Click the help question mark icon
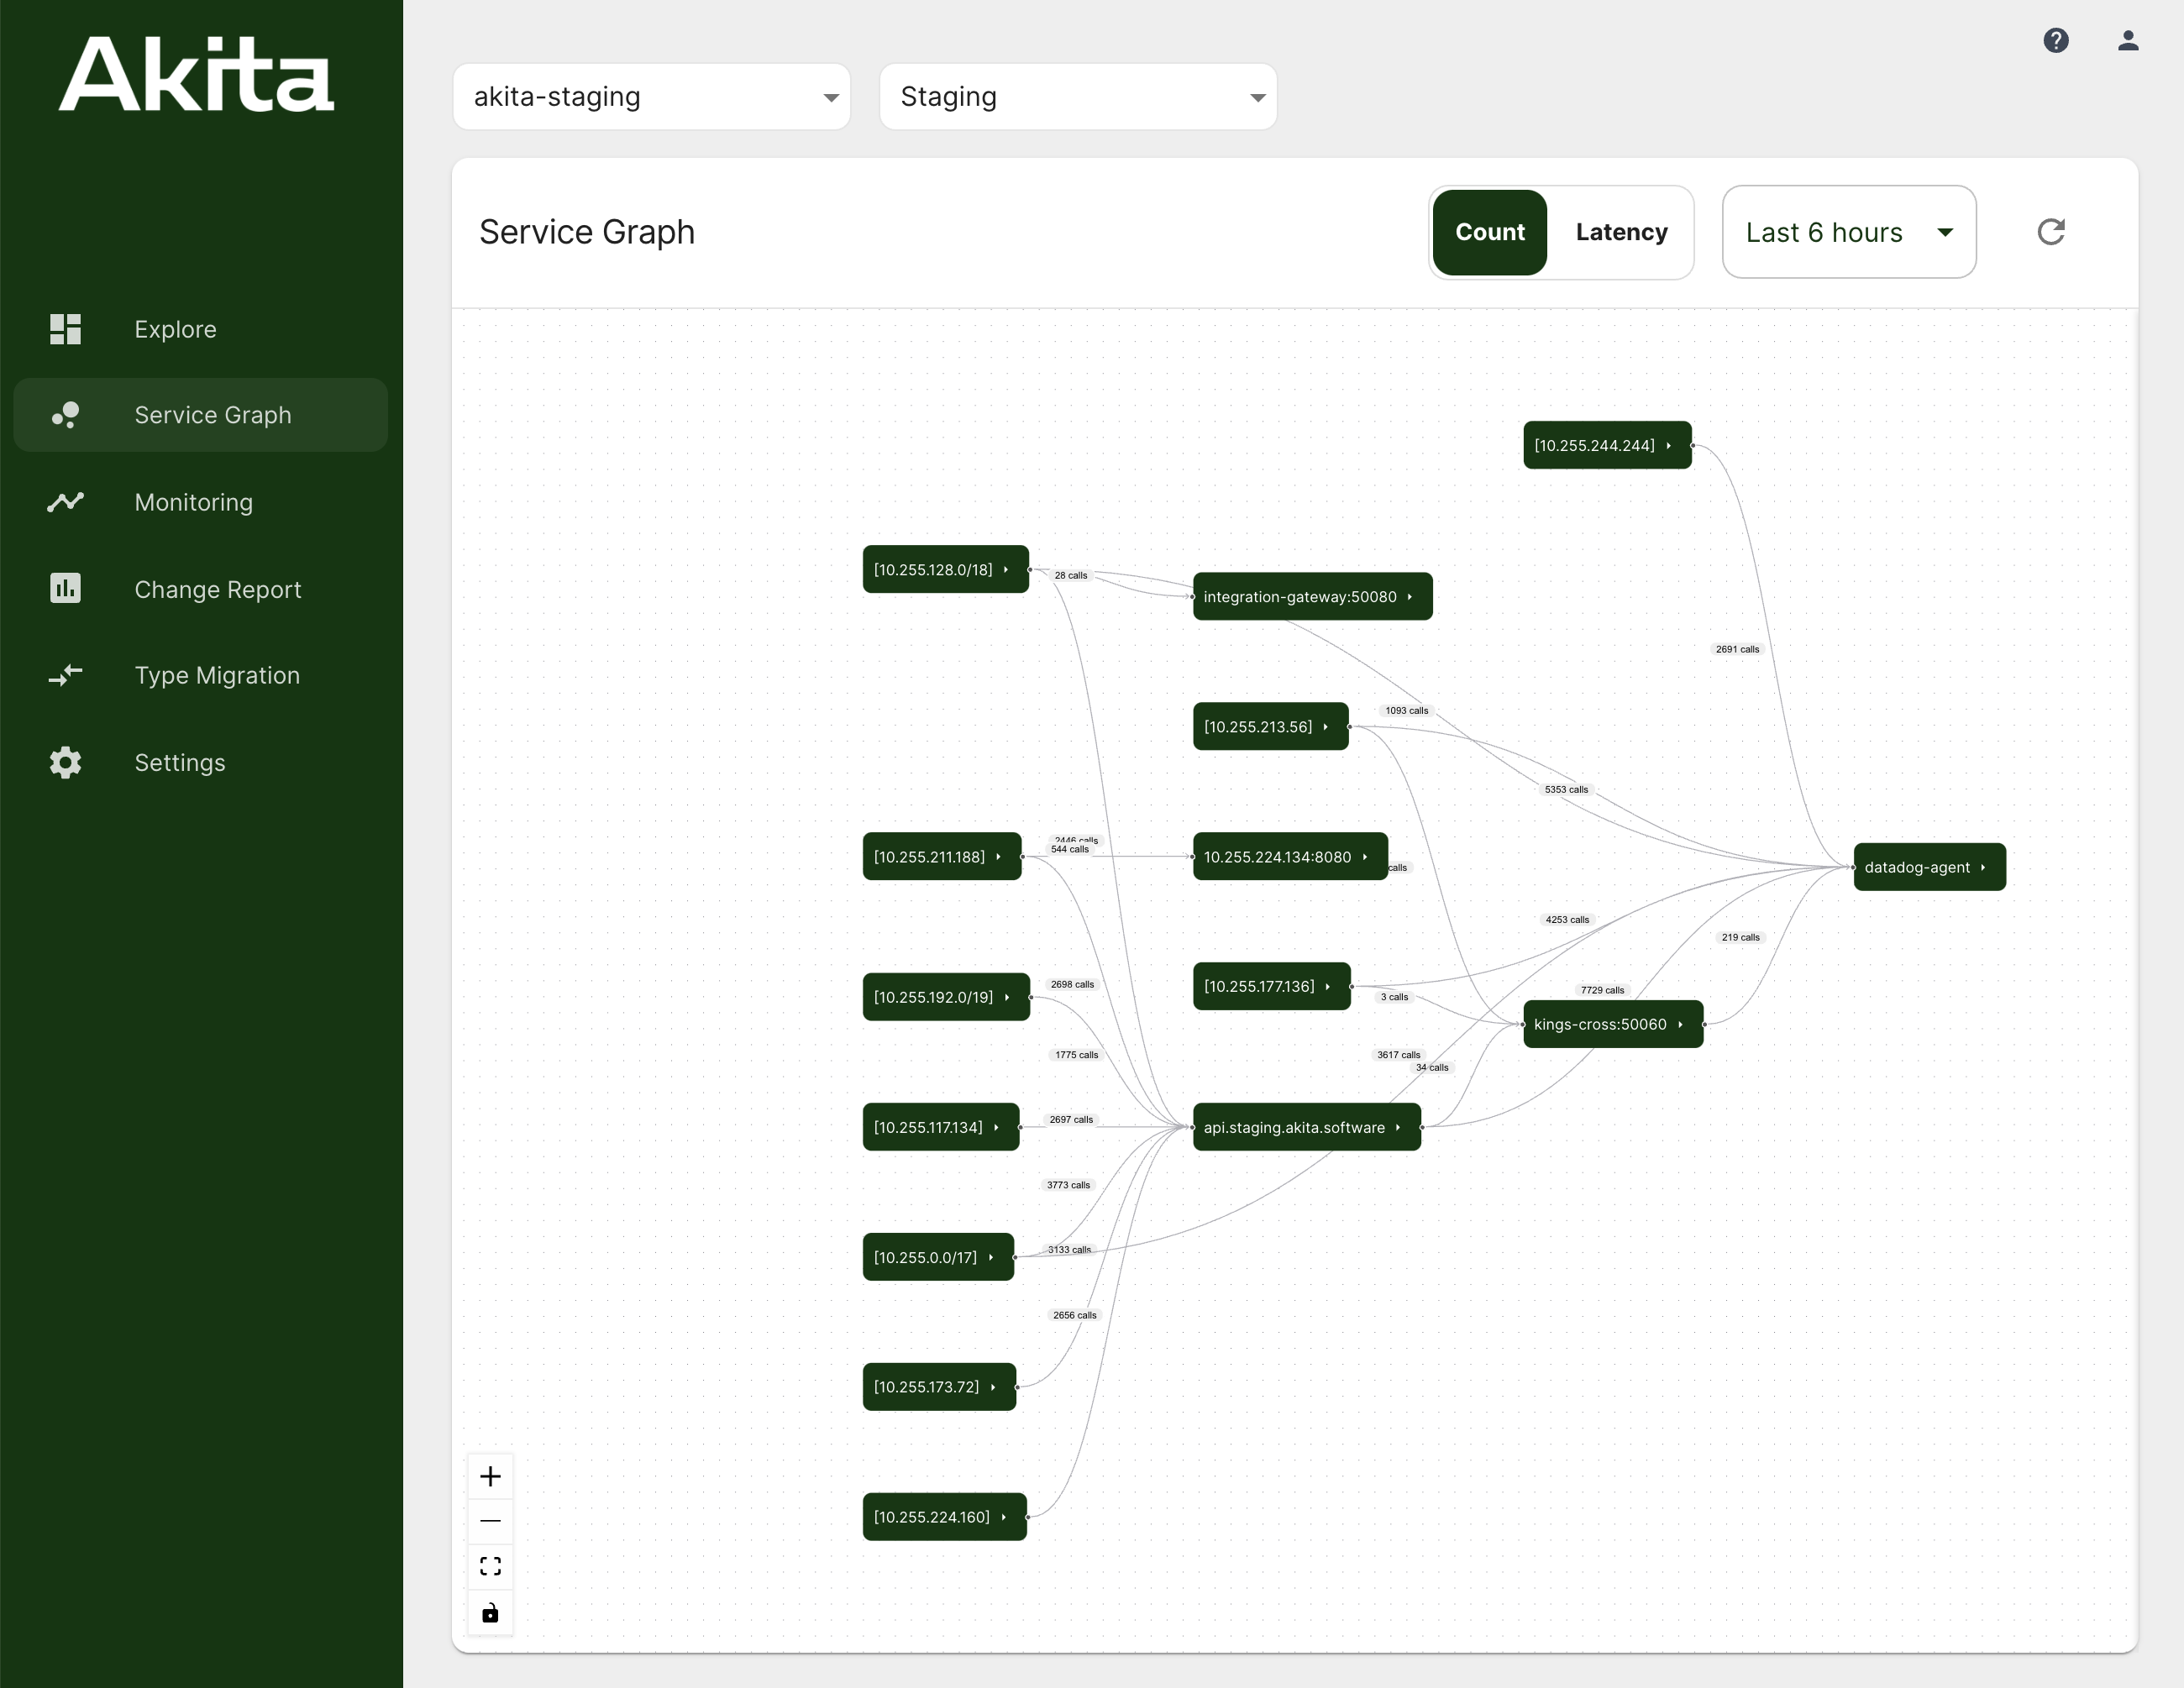The height and width of the screenshot is (1688, 2184). (x=2055, y=41)
